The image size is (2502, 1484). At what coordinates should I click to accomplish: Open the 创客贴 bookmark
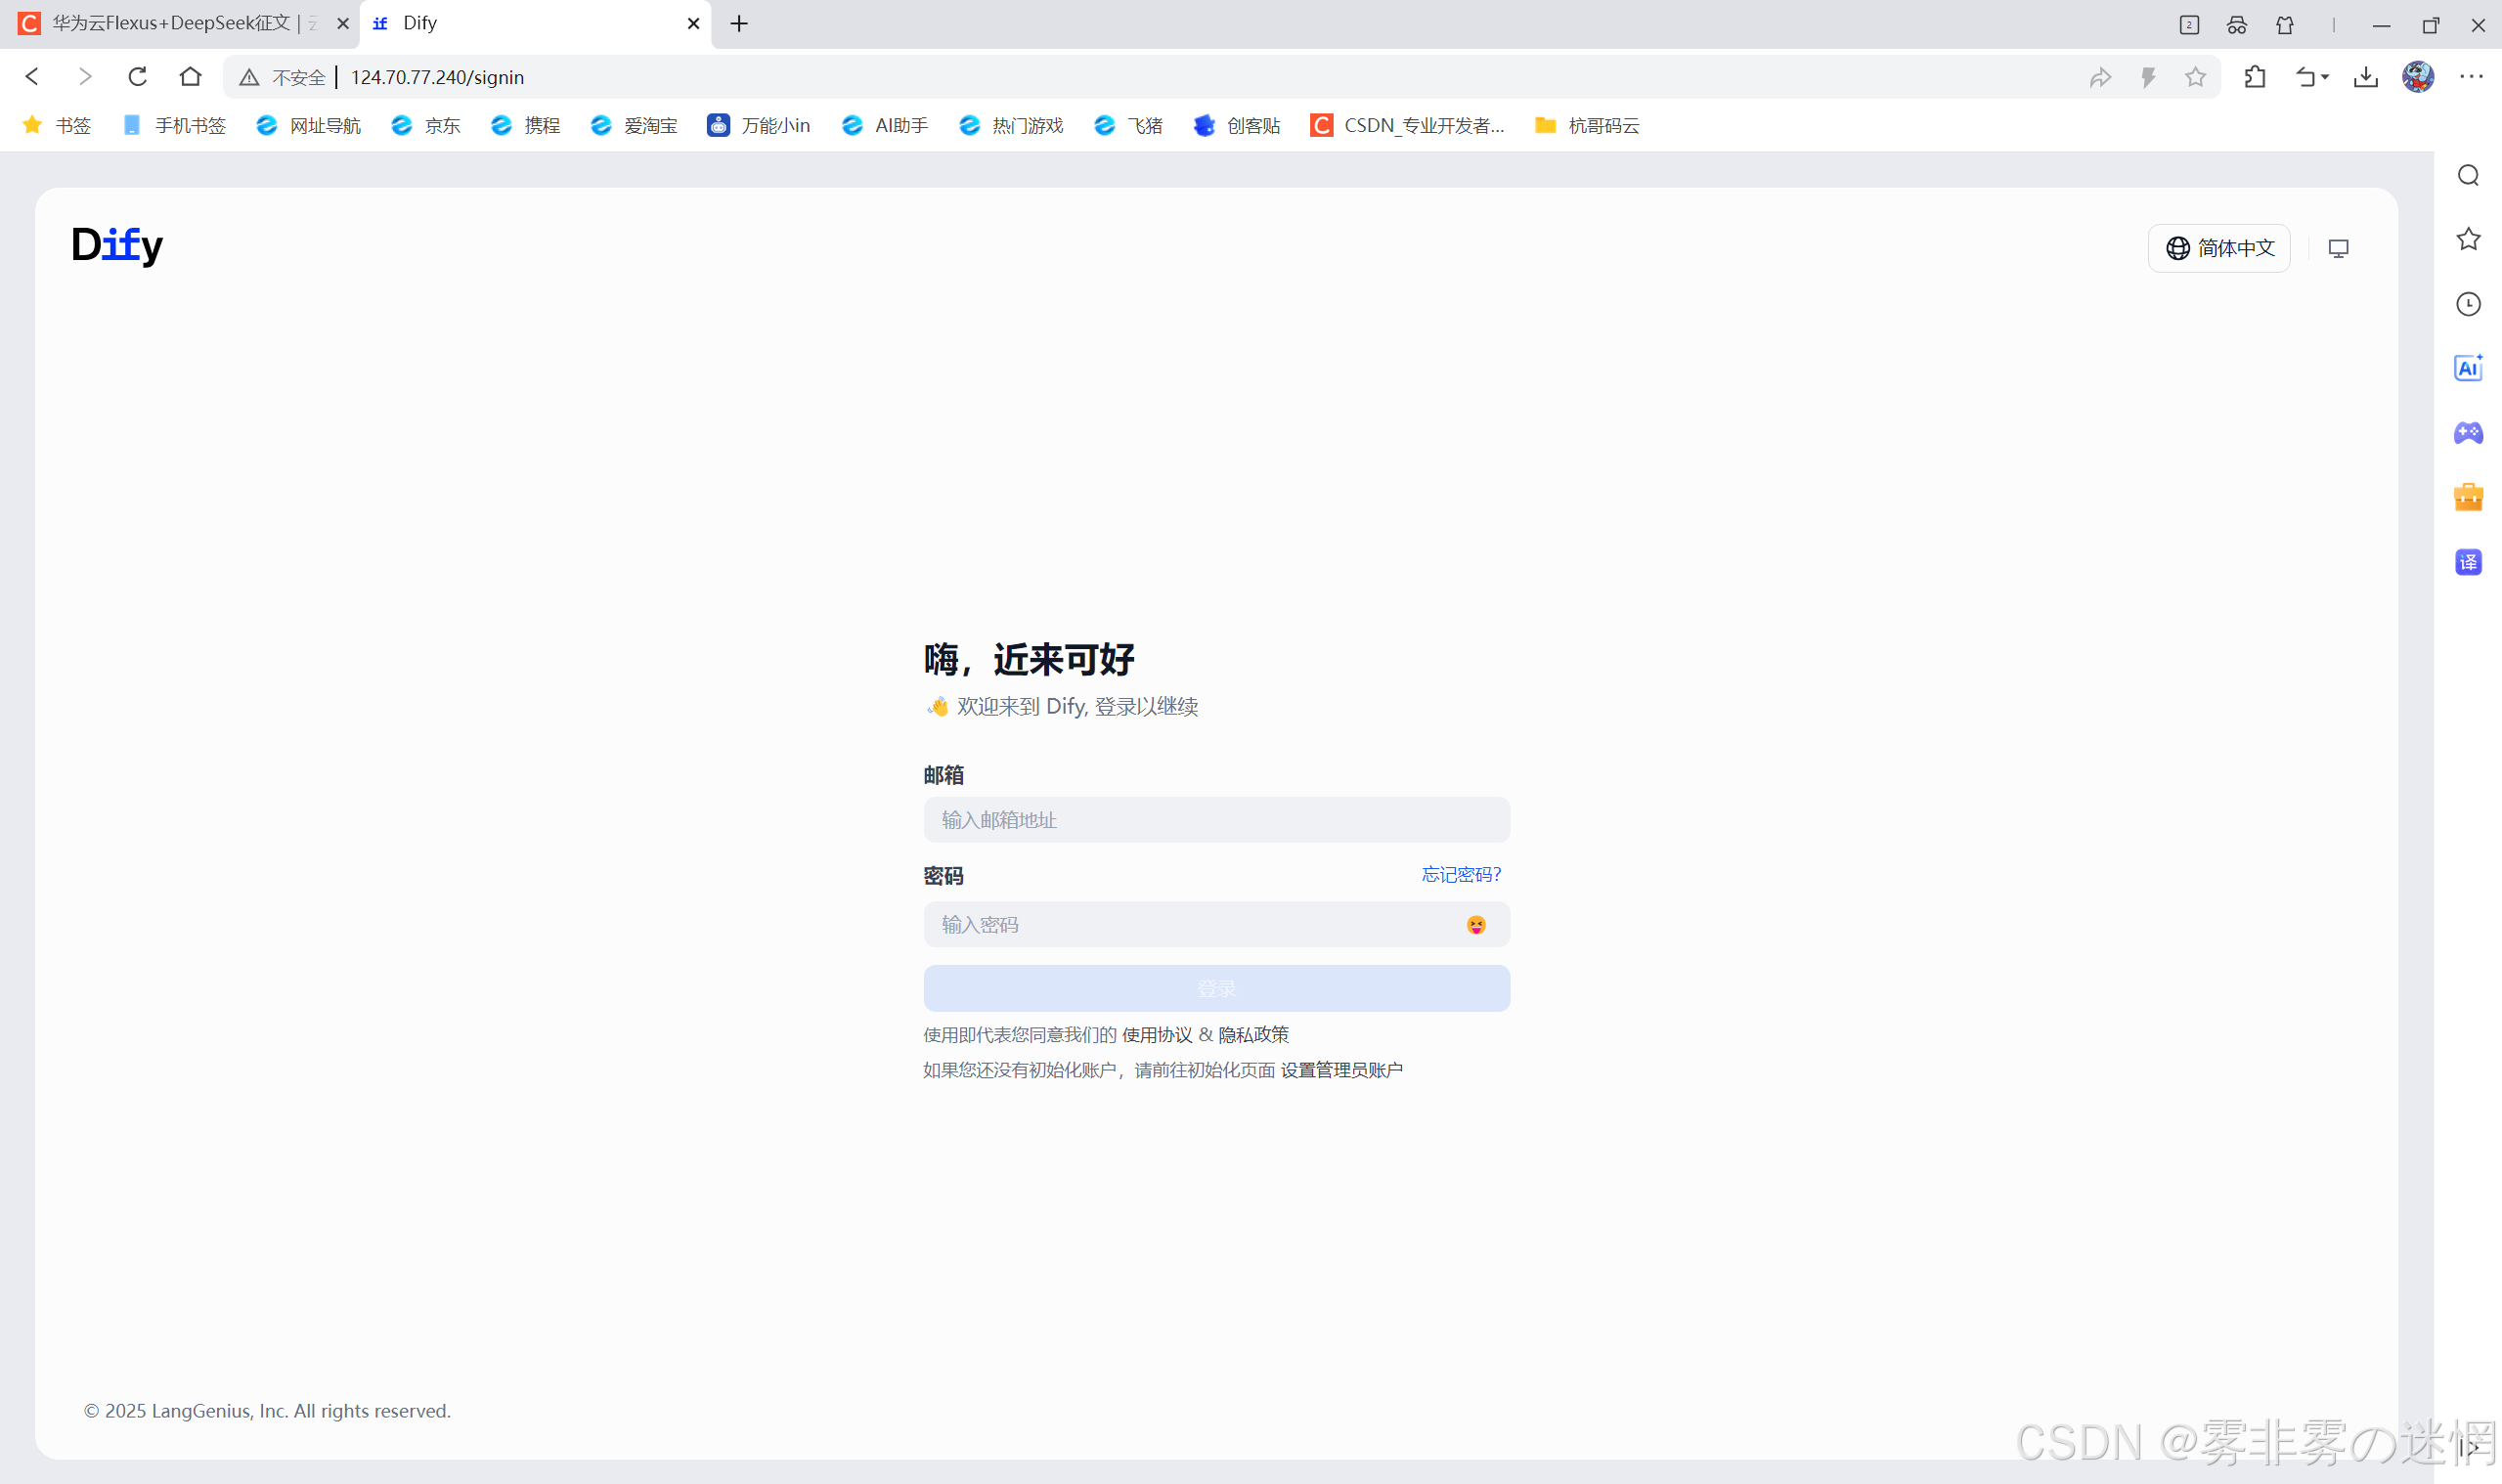(1237, 125)
